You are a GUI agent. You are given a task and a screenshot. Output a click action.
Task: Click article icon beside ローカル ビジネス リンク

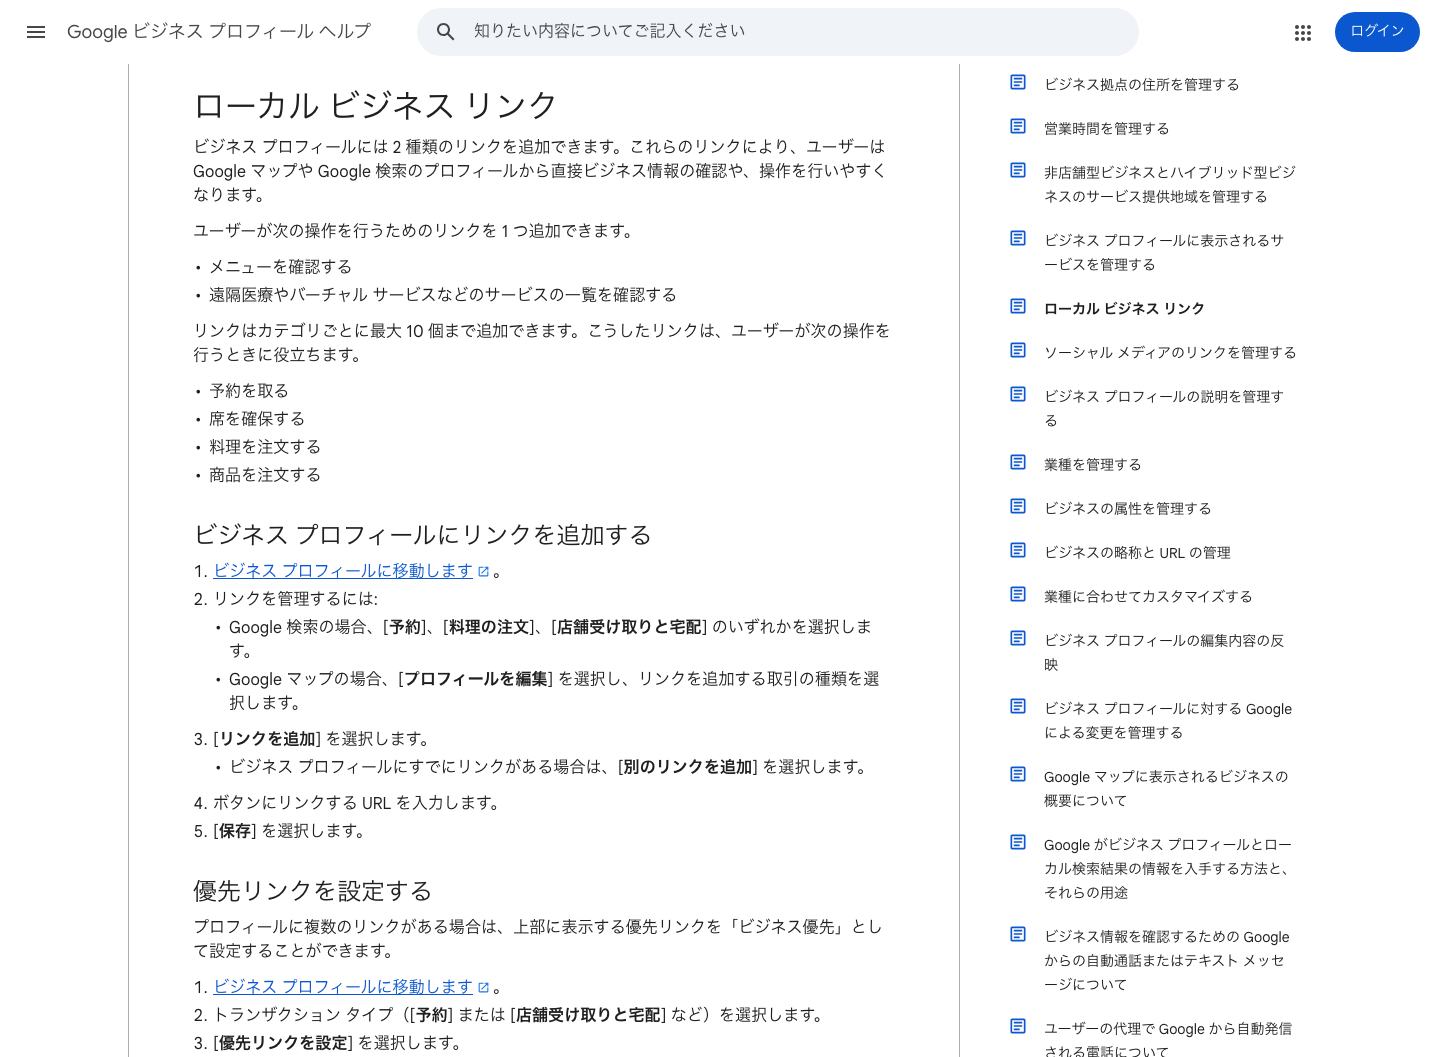pyautogui.click(x=1018, y=306)
